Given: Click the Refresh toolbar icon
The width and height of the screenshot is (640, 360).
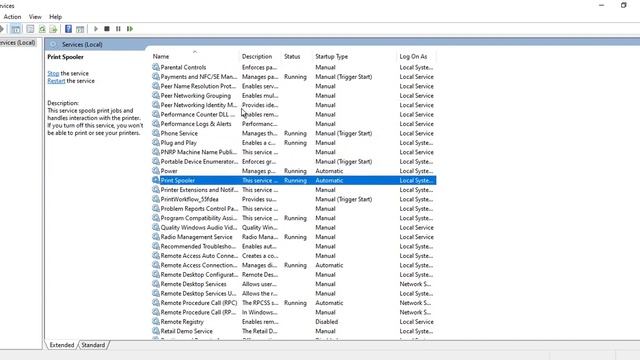Looking at the screenshot, I should click(x=42, y=29).
